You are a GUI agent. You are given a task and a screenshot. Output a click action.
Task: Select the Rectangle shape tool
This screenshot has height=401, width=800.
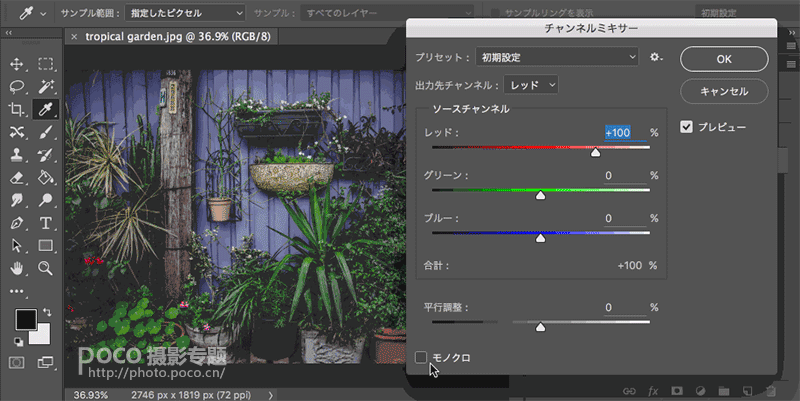45,245
